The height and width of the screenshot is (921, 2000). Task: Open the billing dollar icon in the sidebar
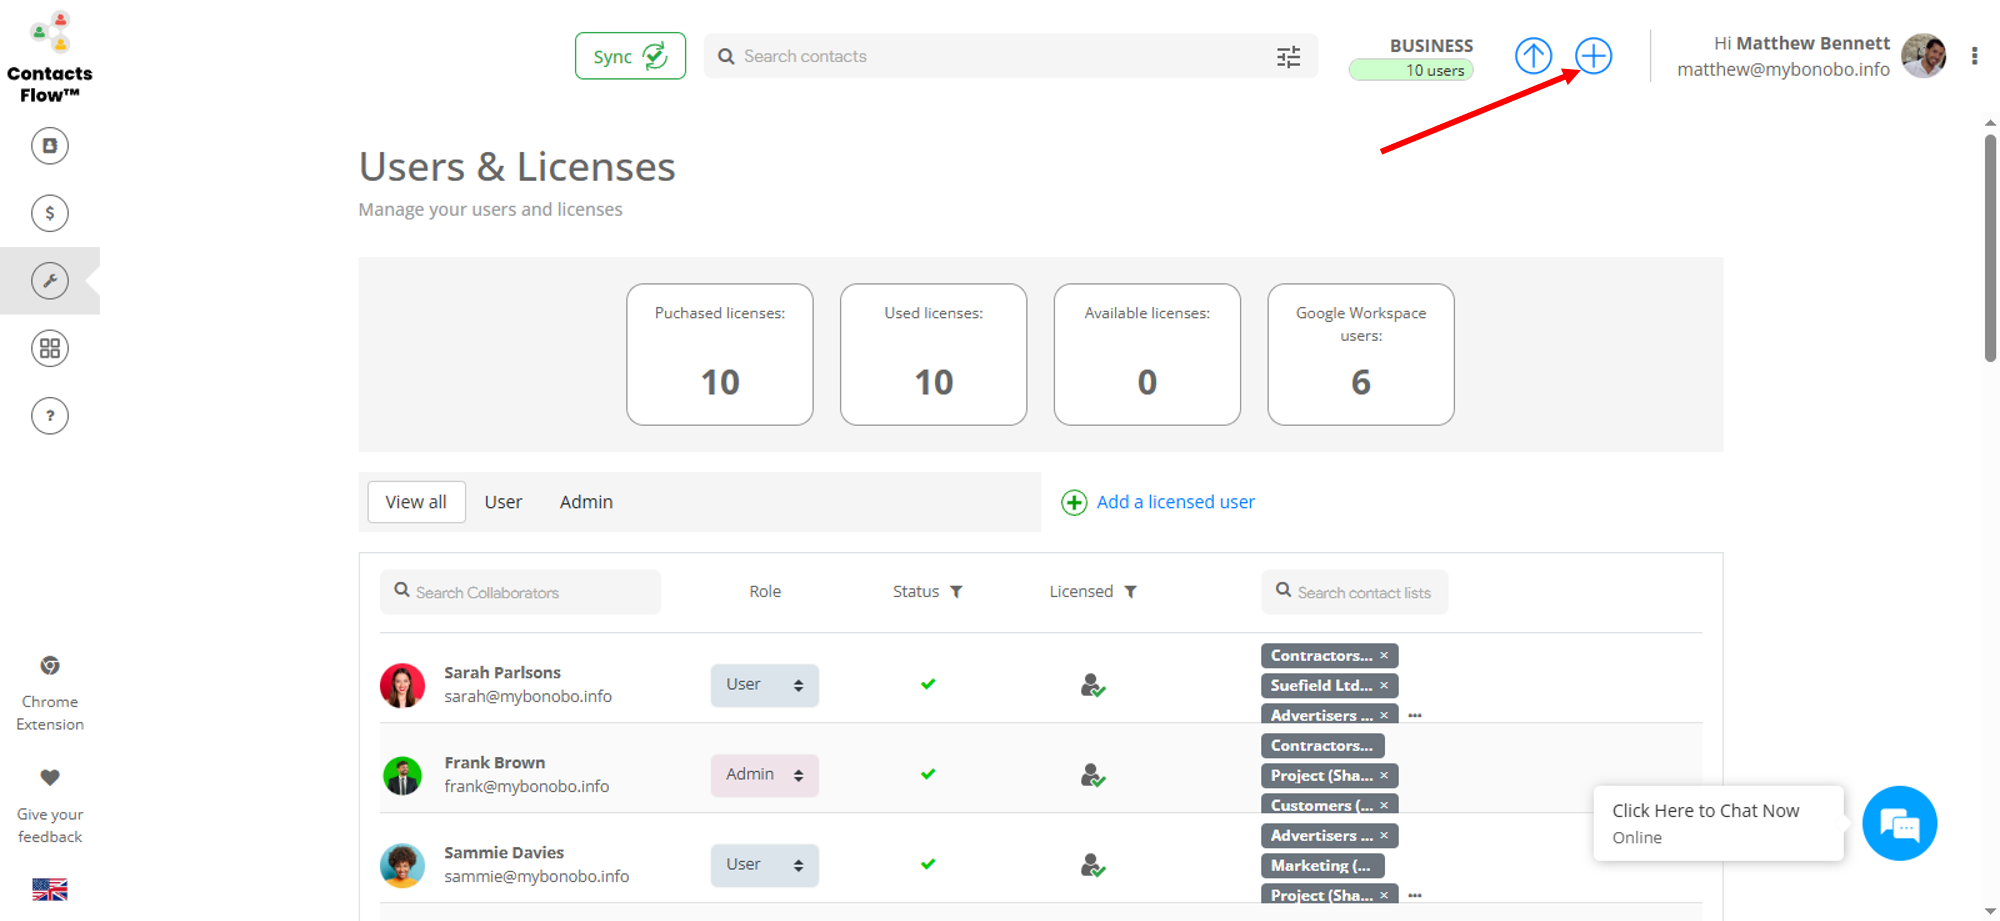pyautogui.click(x=49, y=213)
